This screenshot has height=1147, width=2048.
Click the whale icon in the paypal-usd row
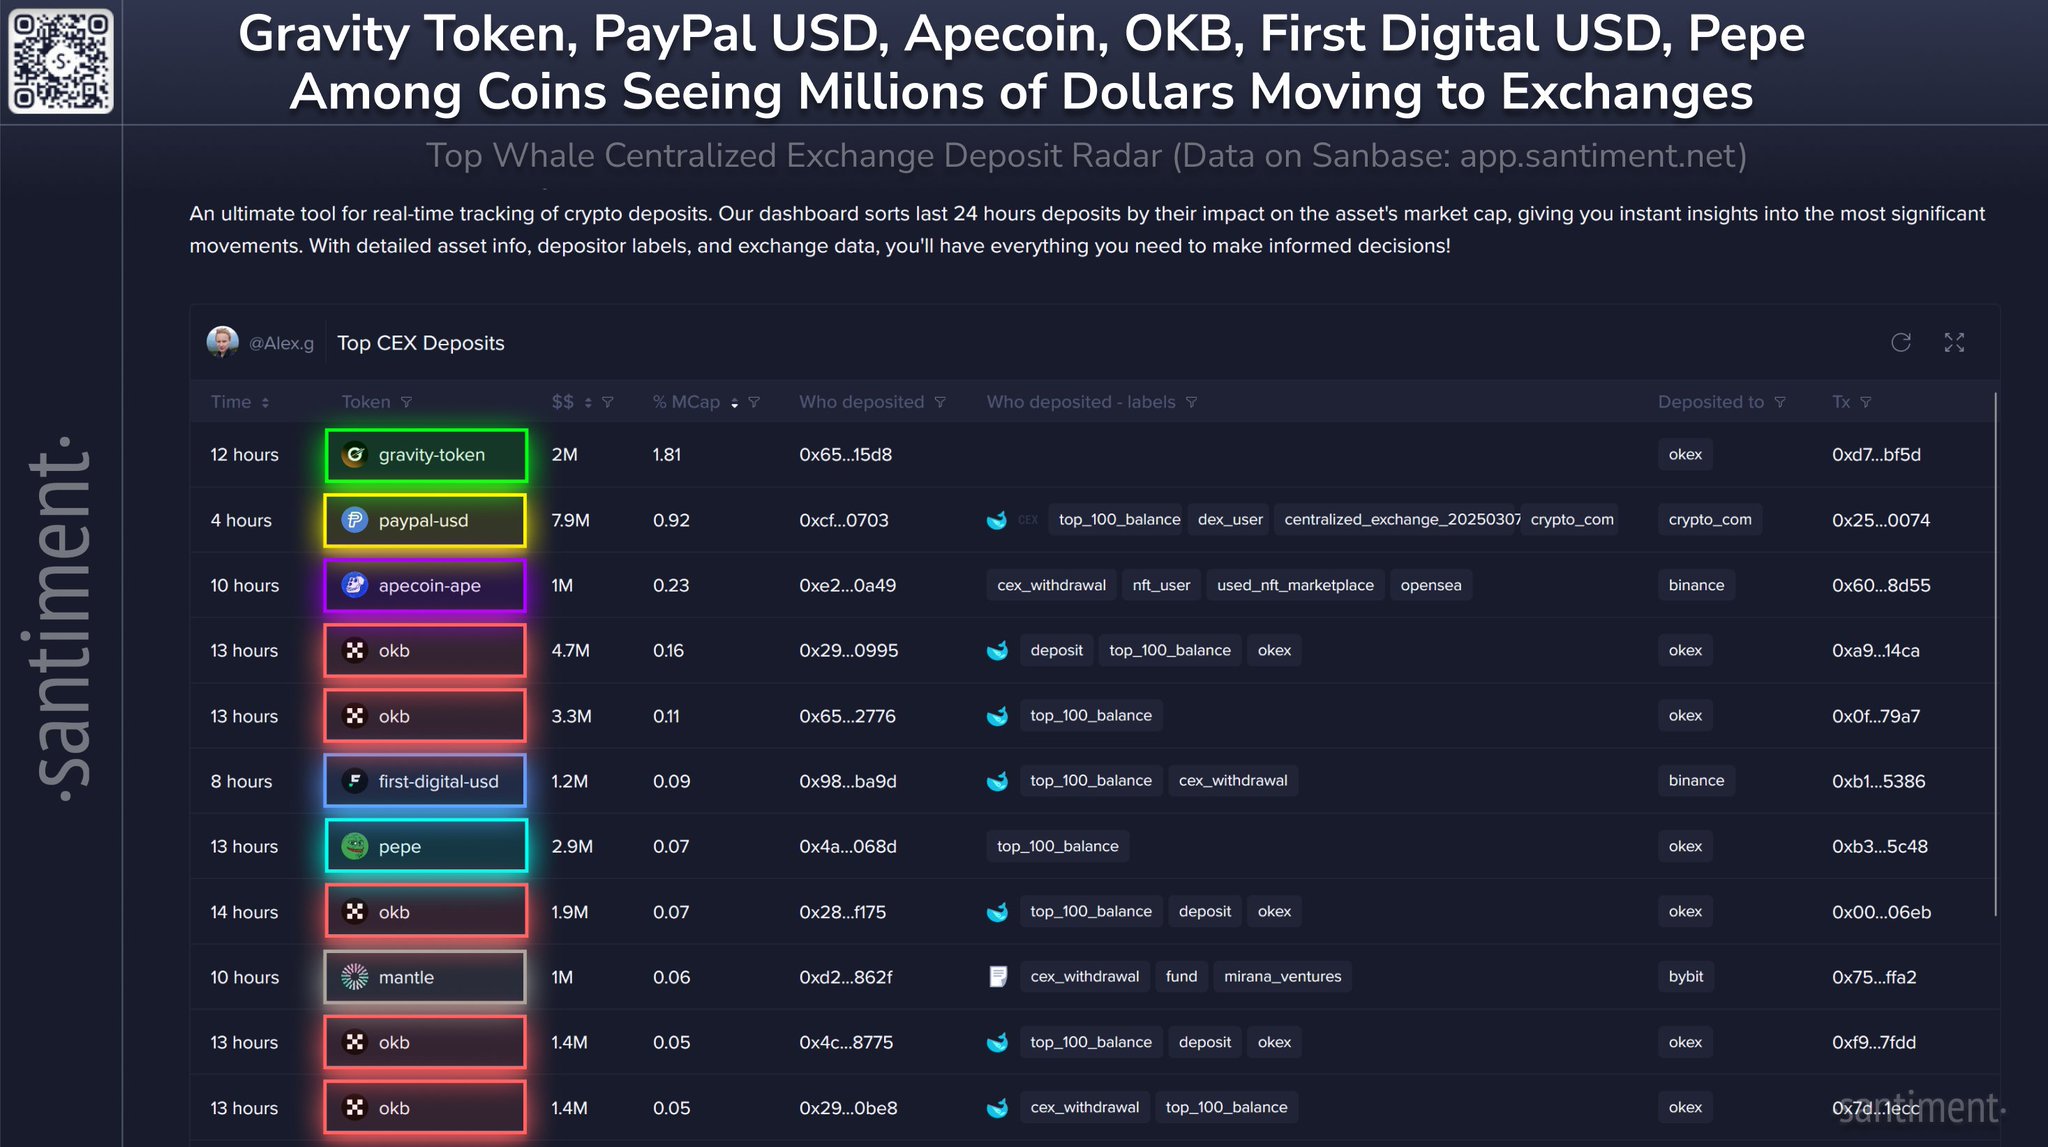[x=997, y=520]
